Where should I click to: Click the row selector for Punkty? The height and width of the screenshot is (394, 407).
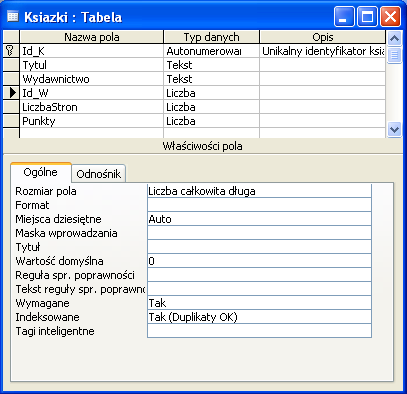(11, 121)
